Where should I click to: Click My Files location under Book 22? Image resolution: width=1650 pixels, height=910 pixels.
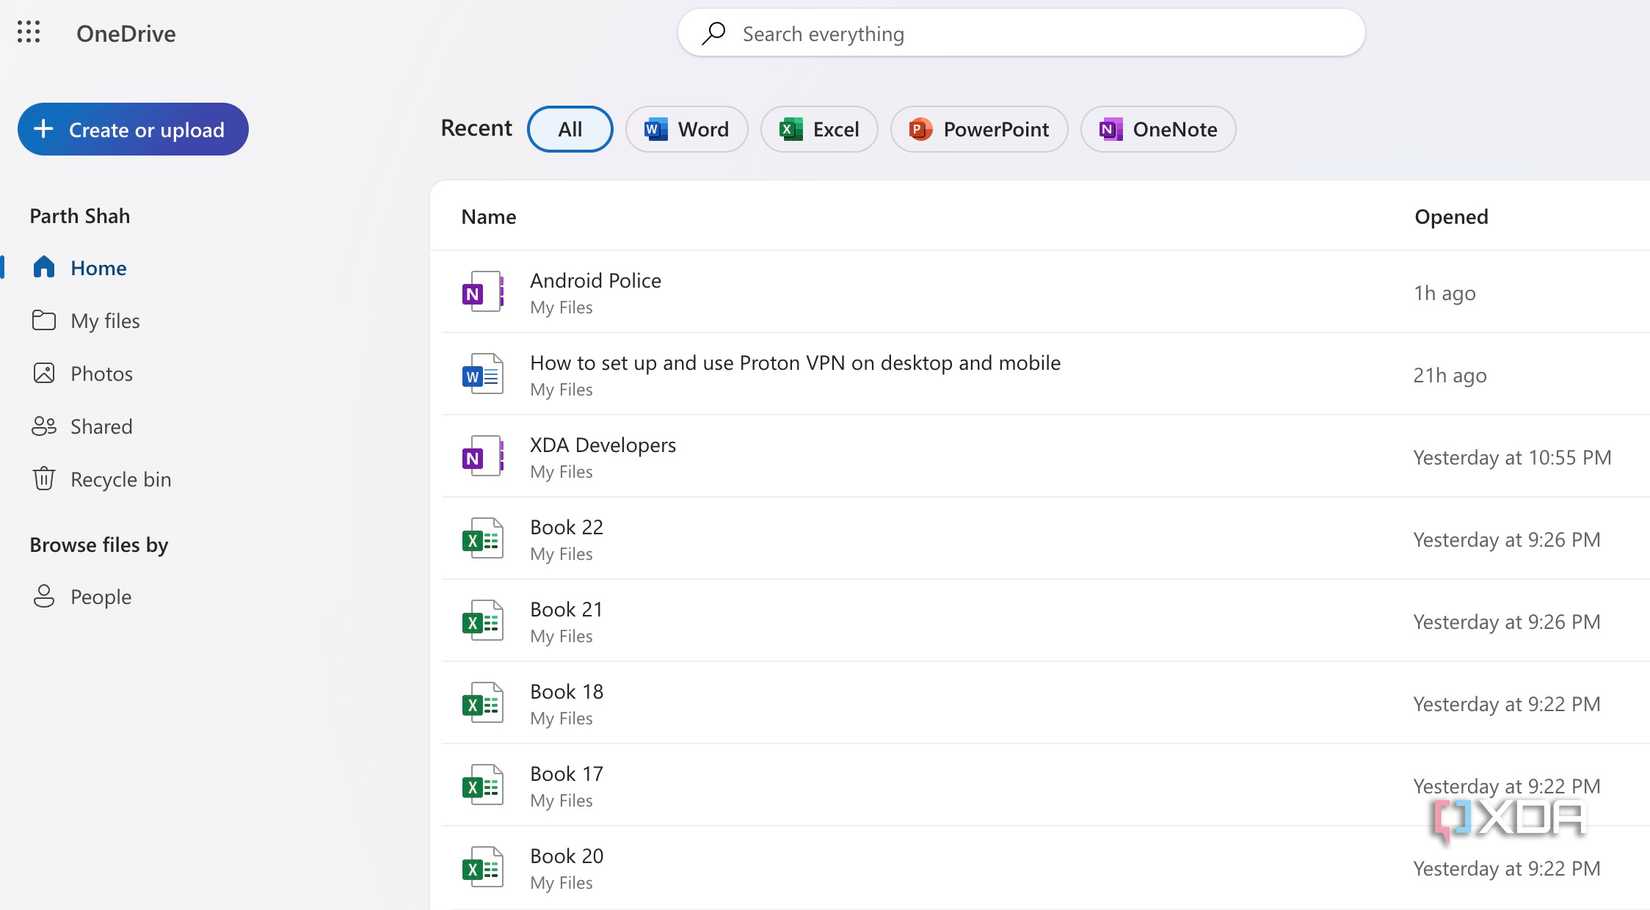(x=561, y=553)
